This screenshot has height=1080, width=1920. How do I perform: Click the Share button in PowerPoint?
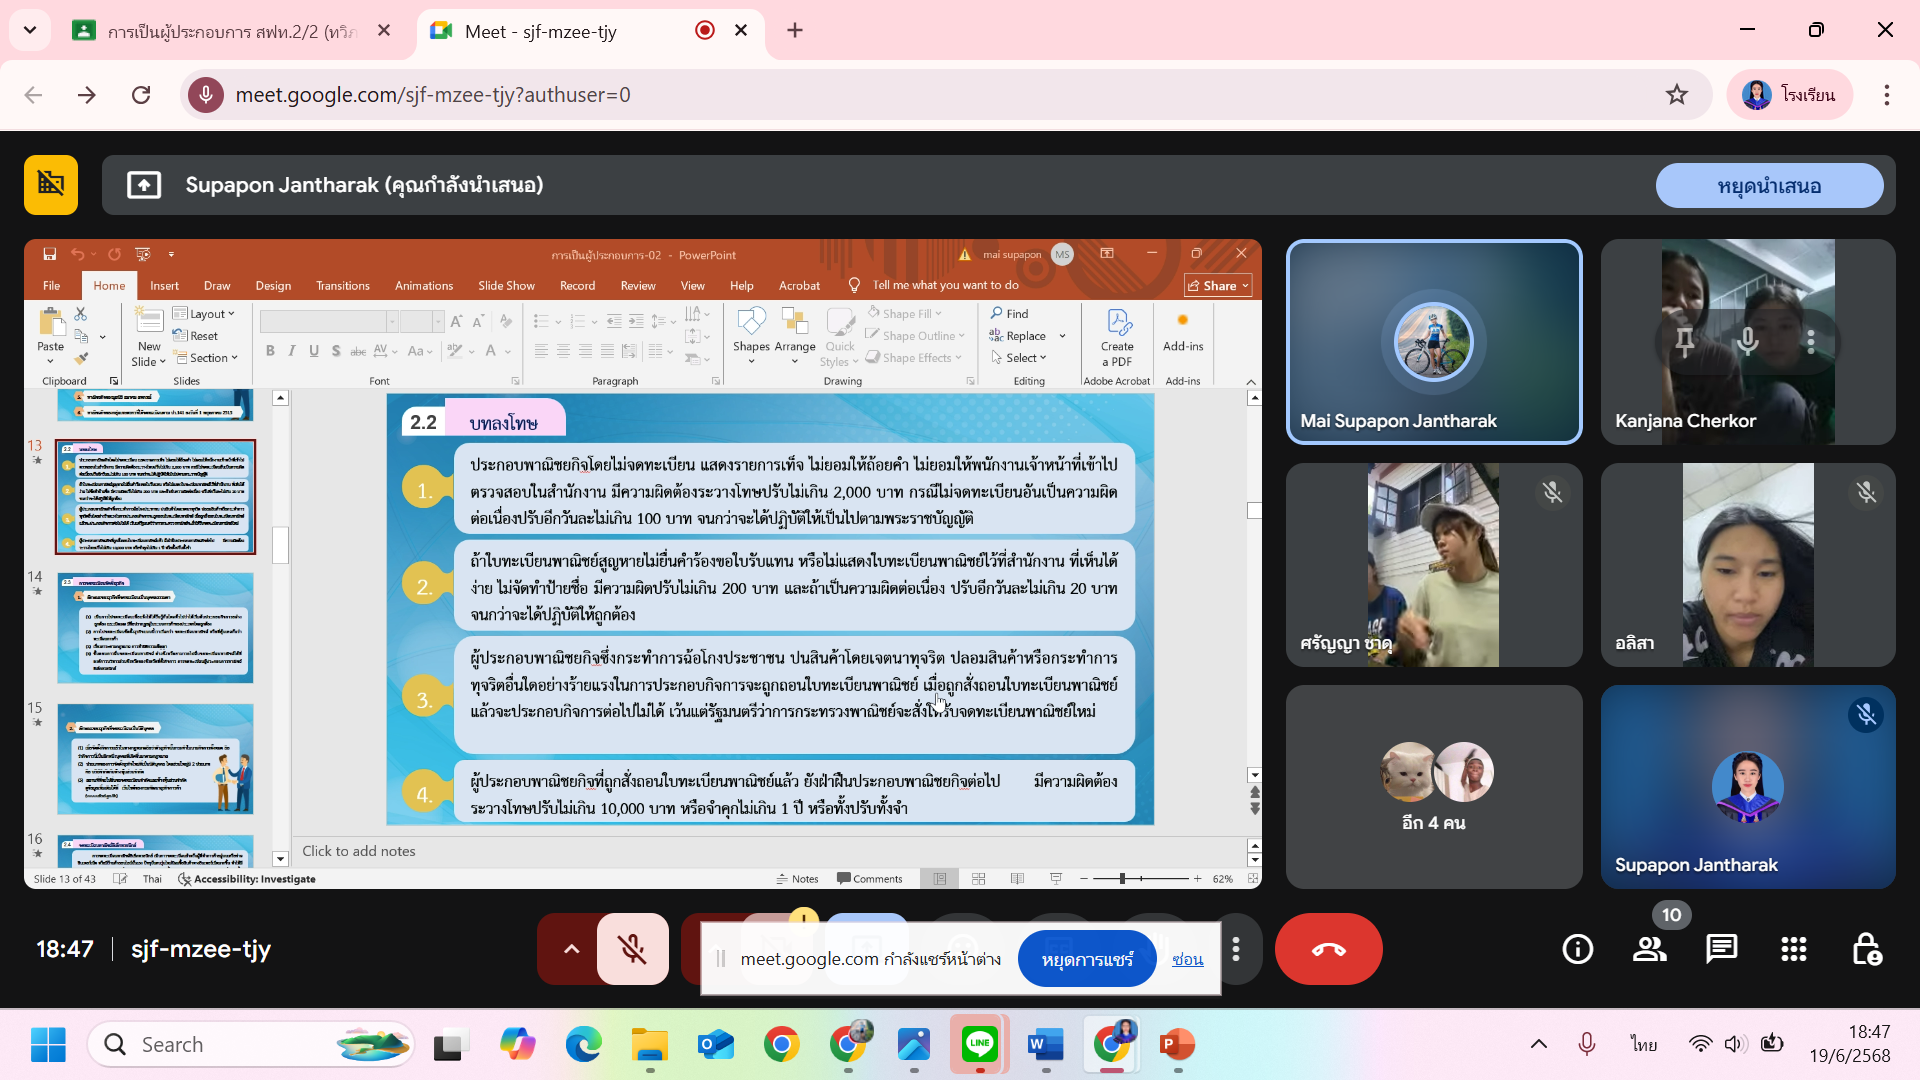[x=1219, y=286]
